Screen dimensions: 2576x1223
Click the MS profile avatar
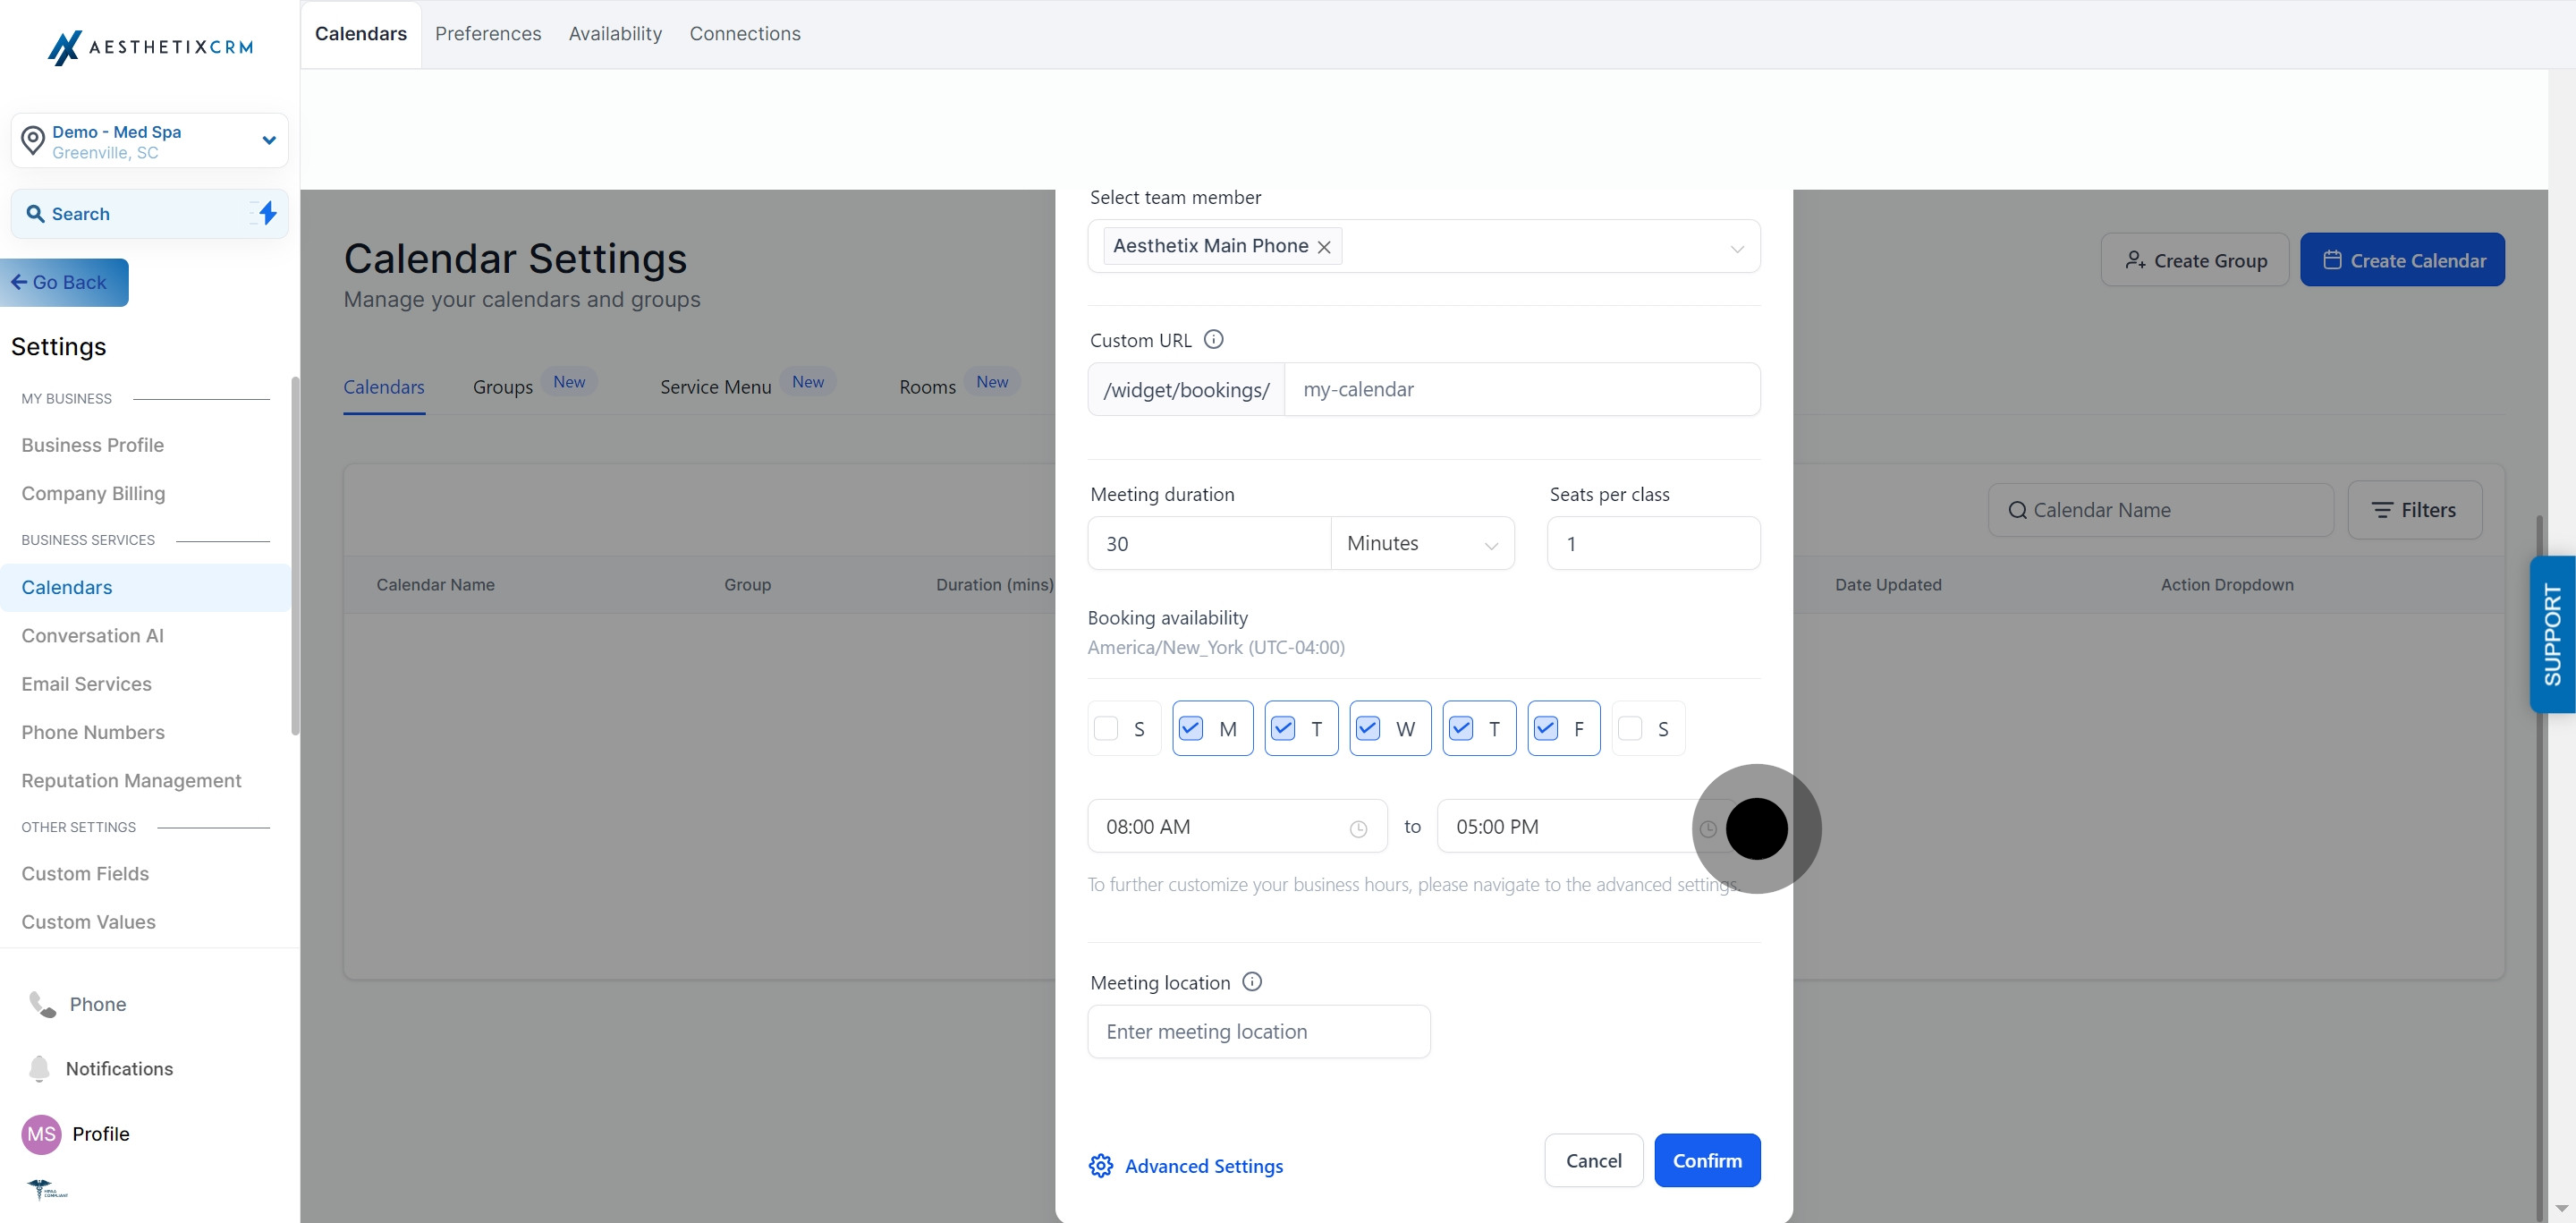point(41,1134)
